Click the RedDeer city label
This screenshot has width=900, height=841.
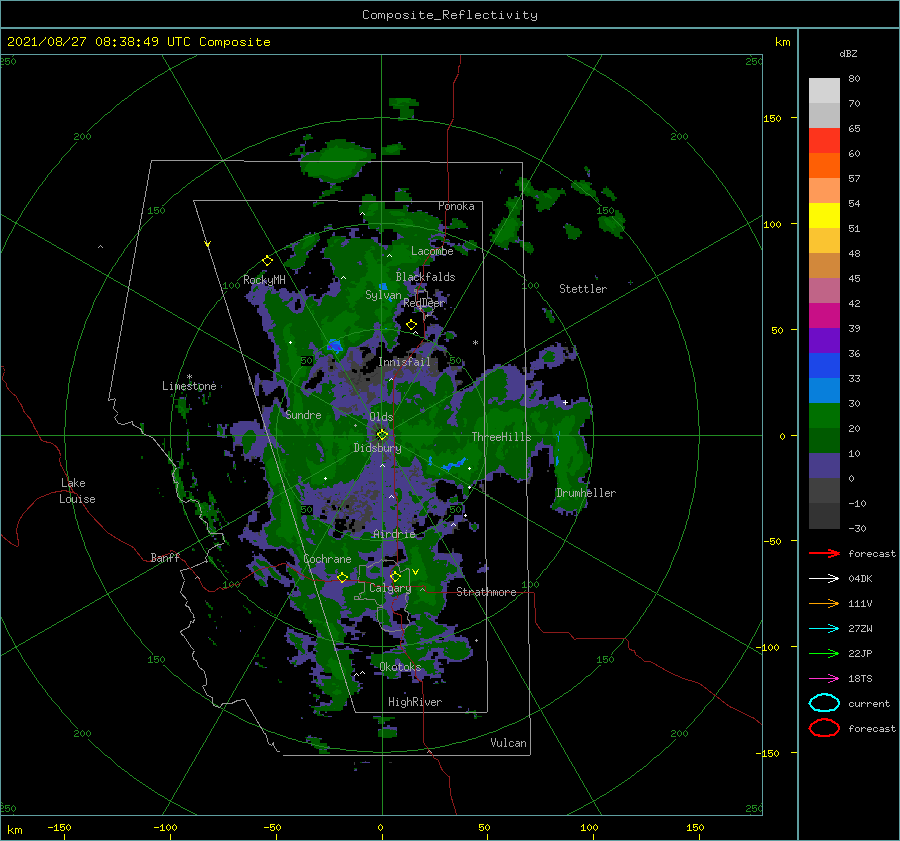(424, 303)
